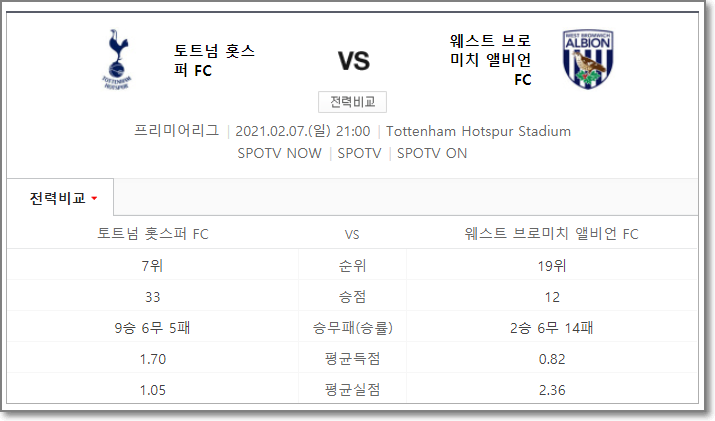Click the 프리미어리그 league label
This screenshot has width=715, height=421.
point(176,131)
